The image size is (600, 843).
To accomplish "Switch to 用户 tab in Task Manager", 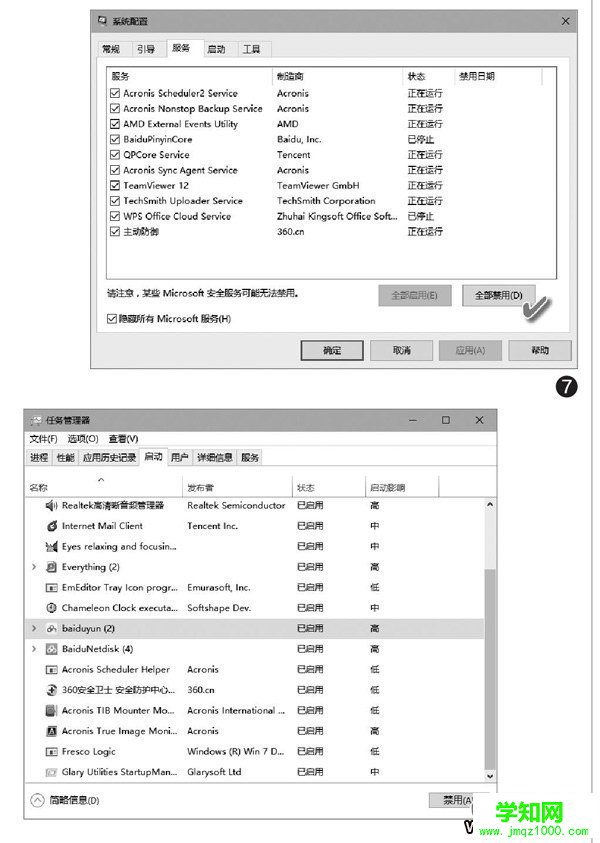I will pos(180,458).
